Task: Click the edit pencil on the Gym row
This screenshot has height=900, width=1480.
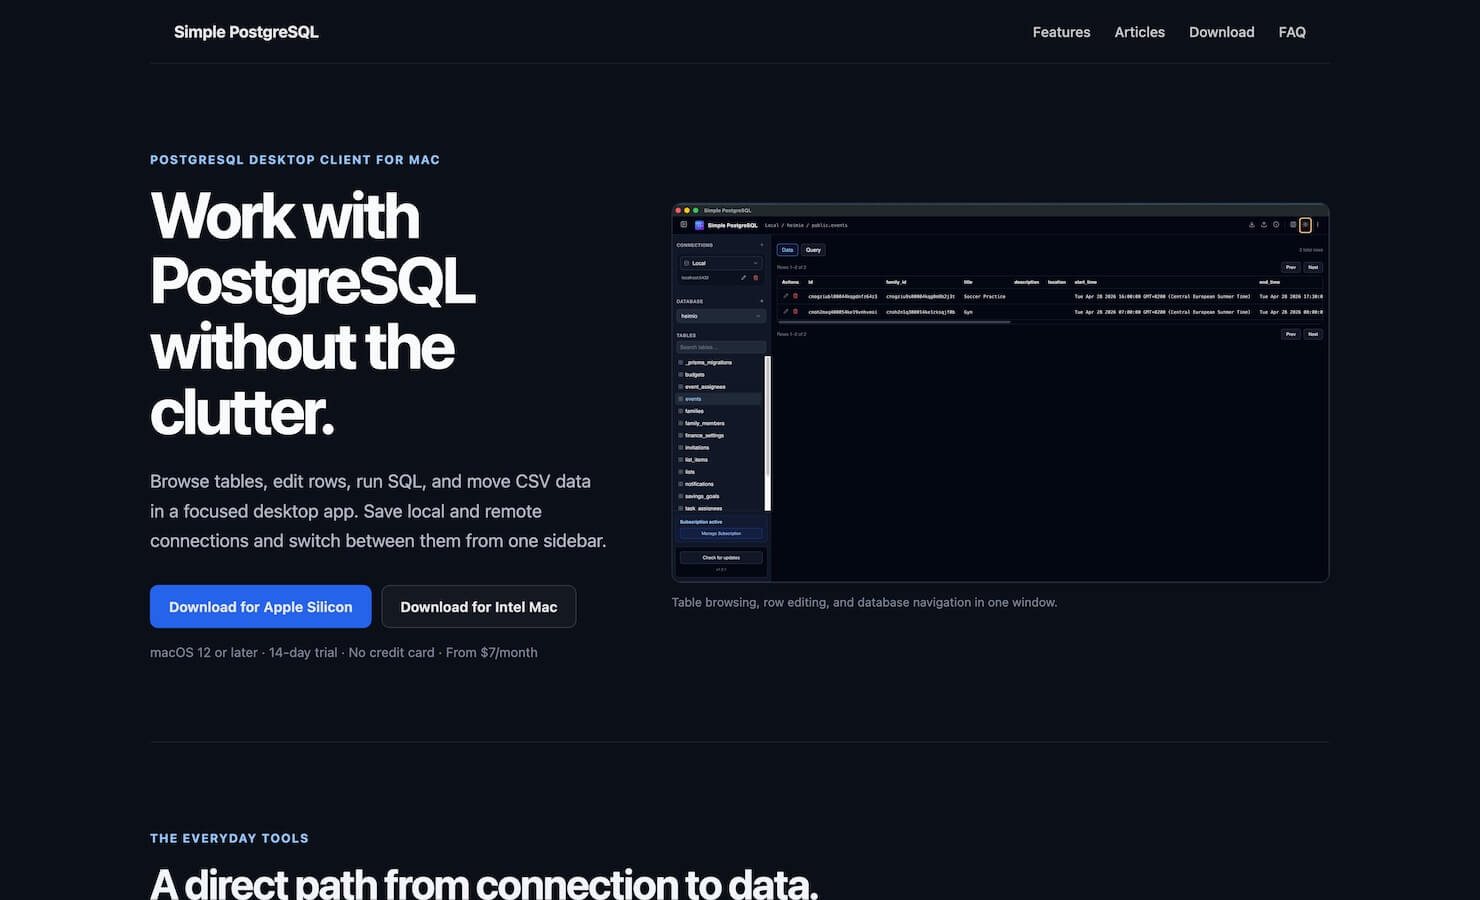Action: (x=786, y=312)
